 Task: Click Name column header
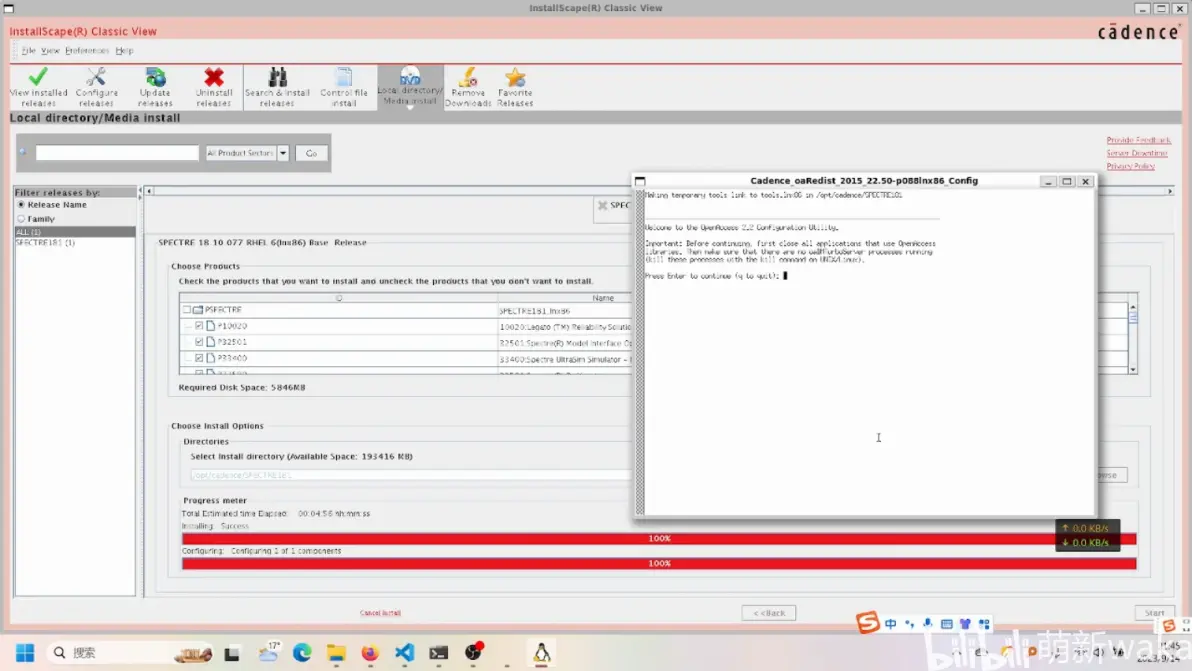pyautogui.click(x=603, y=298)
